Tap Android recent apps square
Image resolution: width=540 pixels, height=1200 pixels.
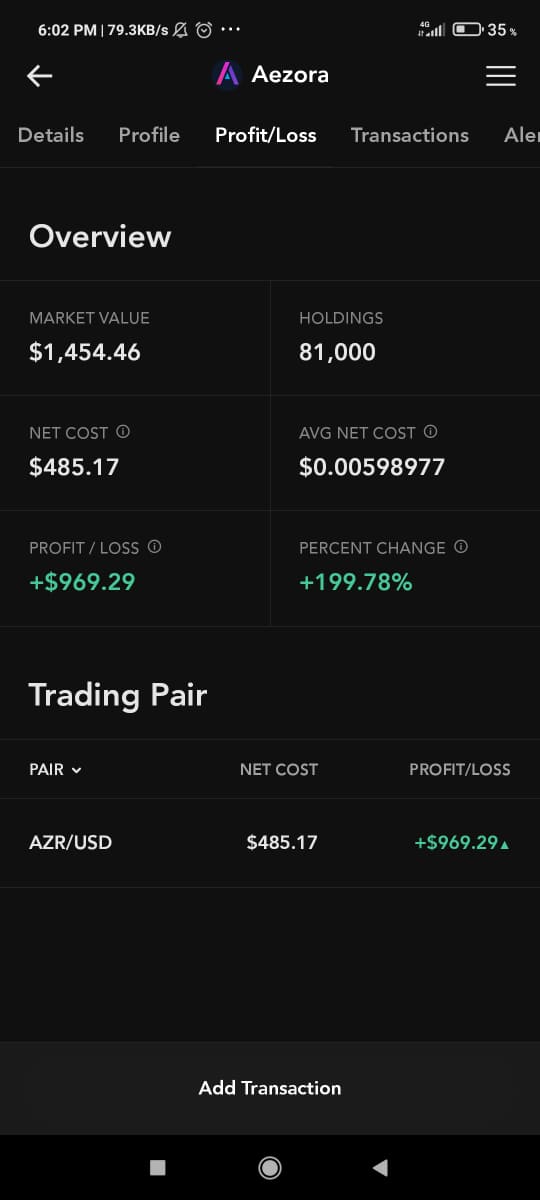click(x=157, y=1167)
